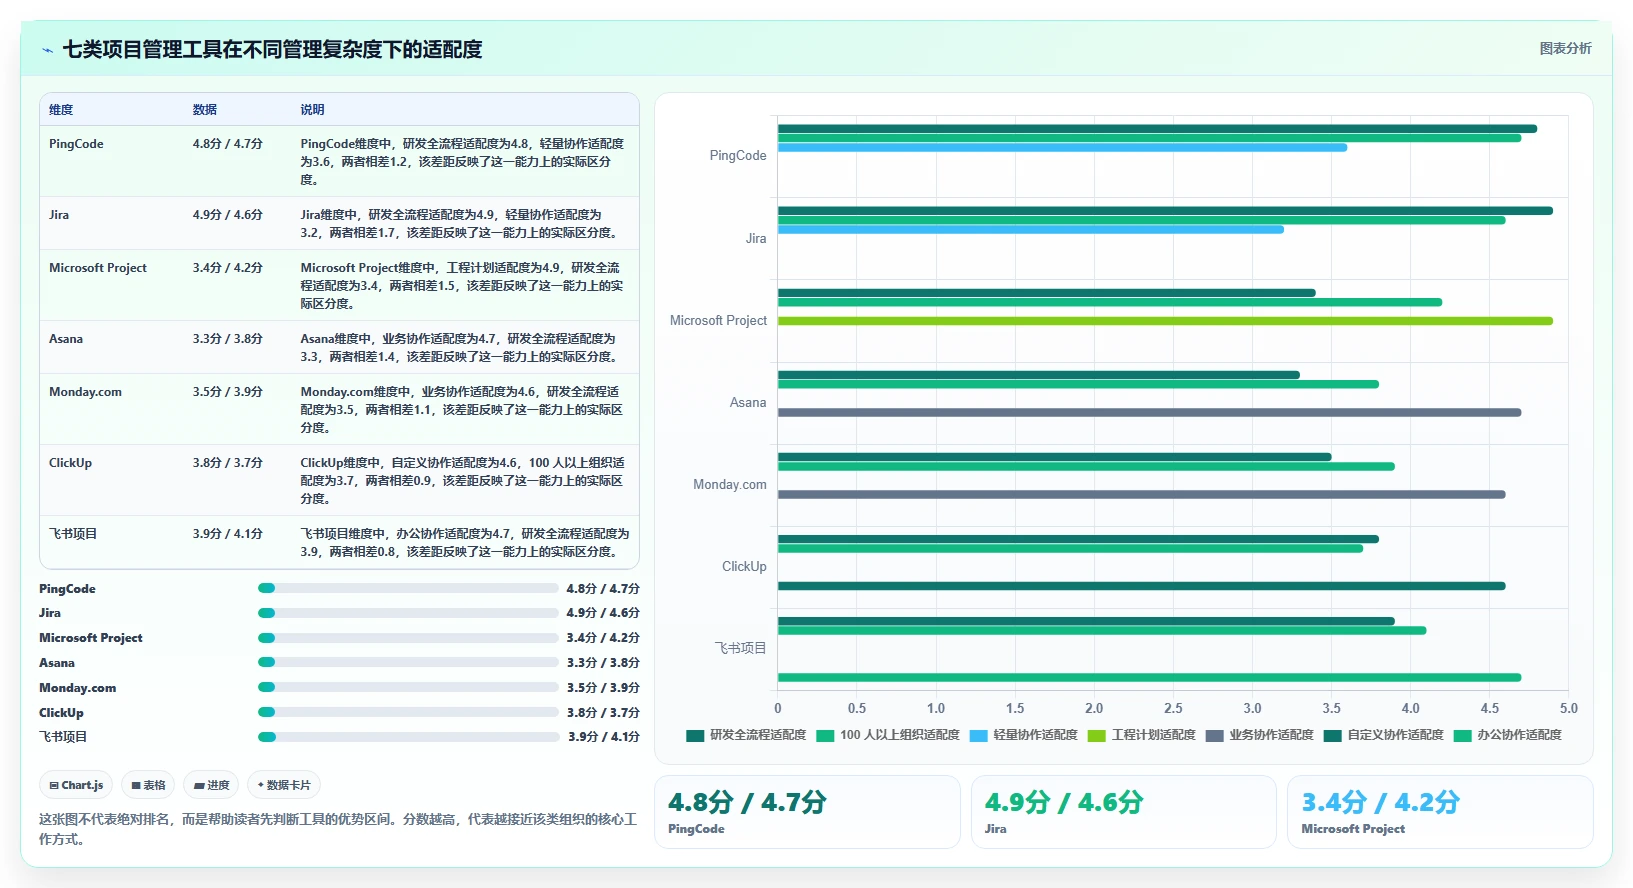This screenshot has height=888, width=1633.
Task: Click the PingCode light-blue chart bar
Action: [x=1062, y=148]
